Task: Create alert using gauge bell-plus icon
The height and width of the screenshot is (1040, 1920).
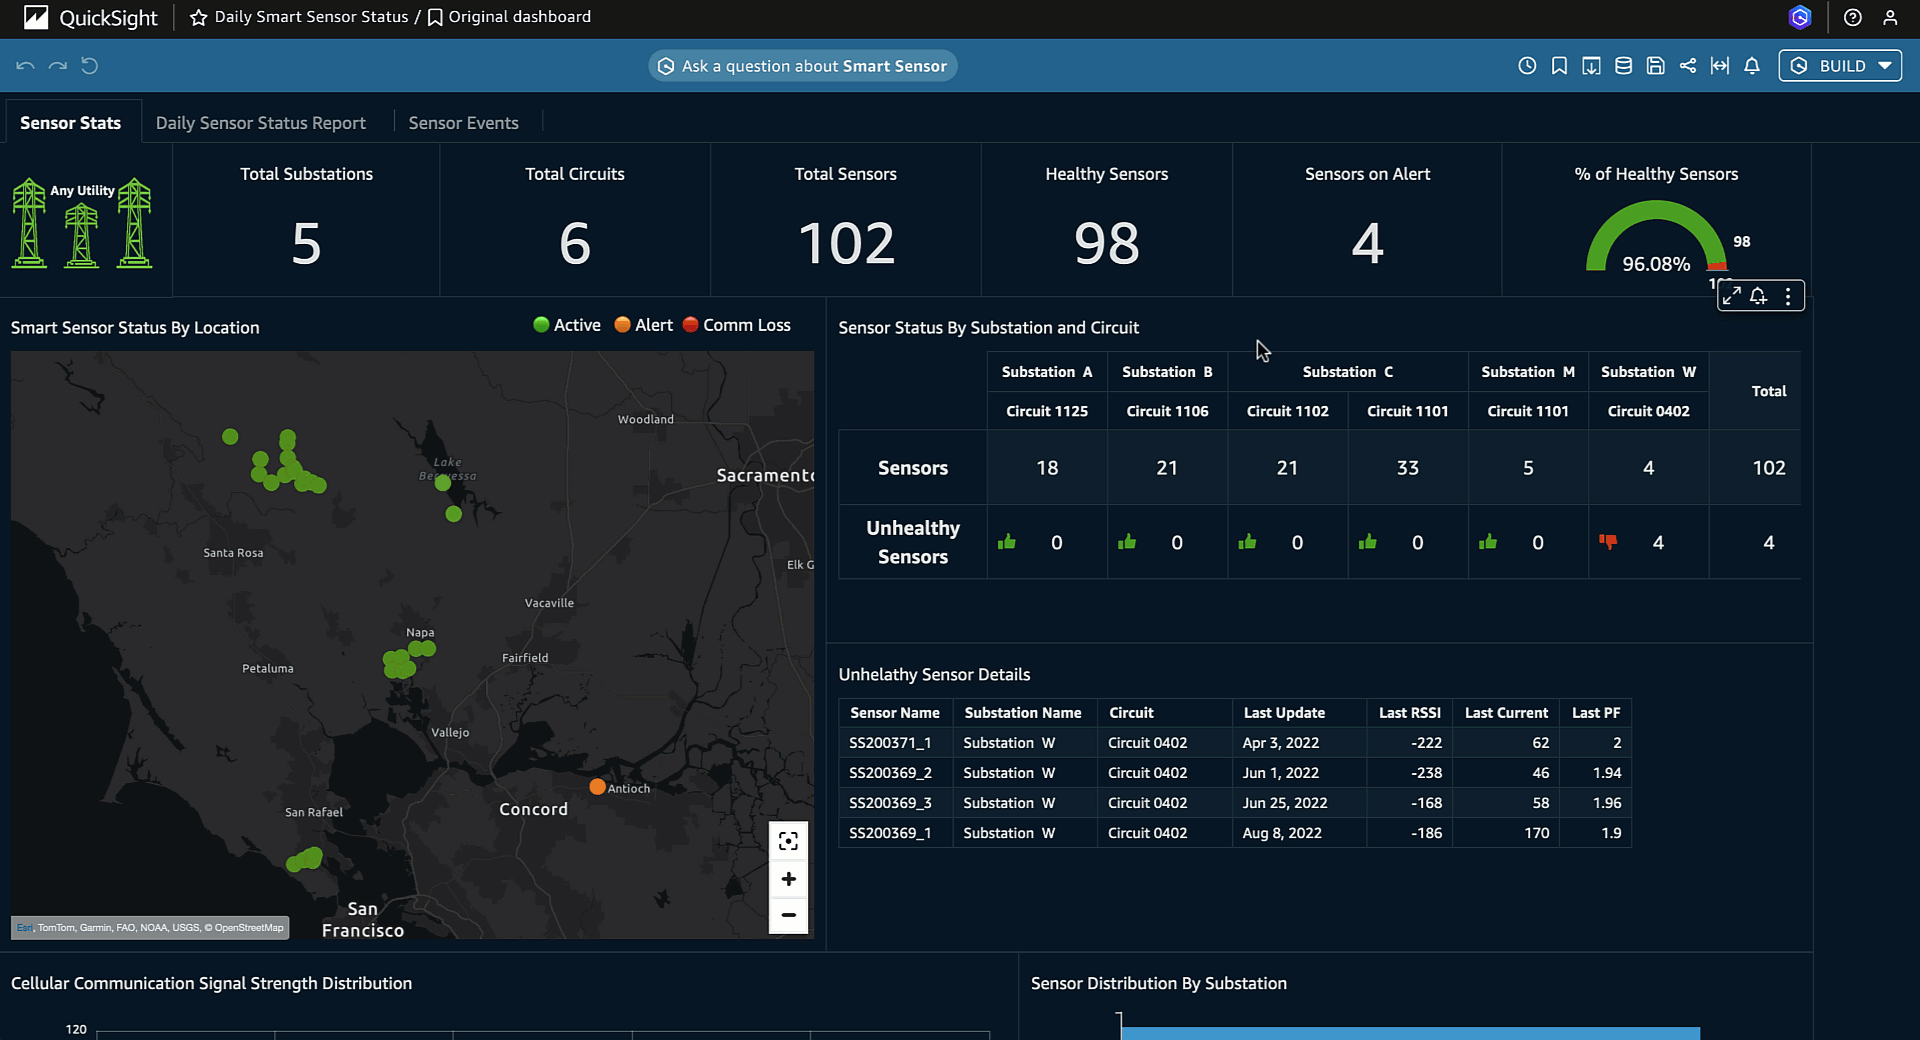Action: pos(1759,296)
